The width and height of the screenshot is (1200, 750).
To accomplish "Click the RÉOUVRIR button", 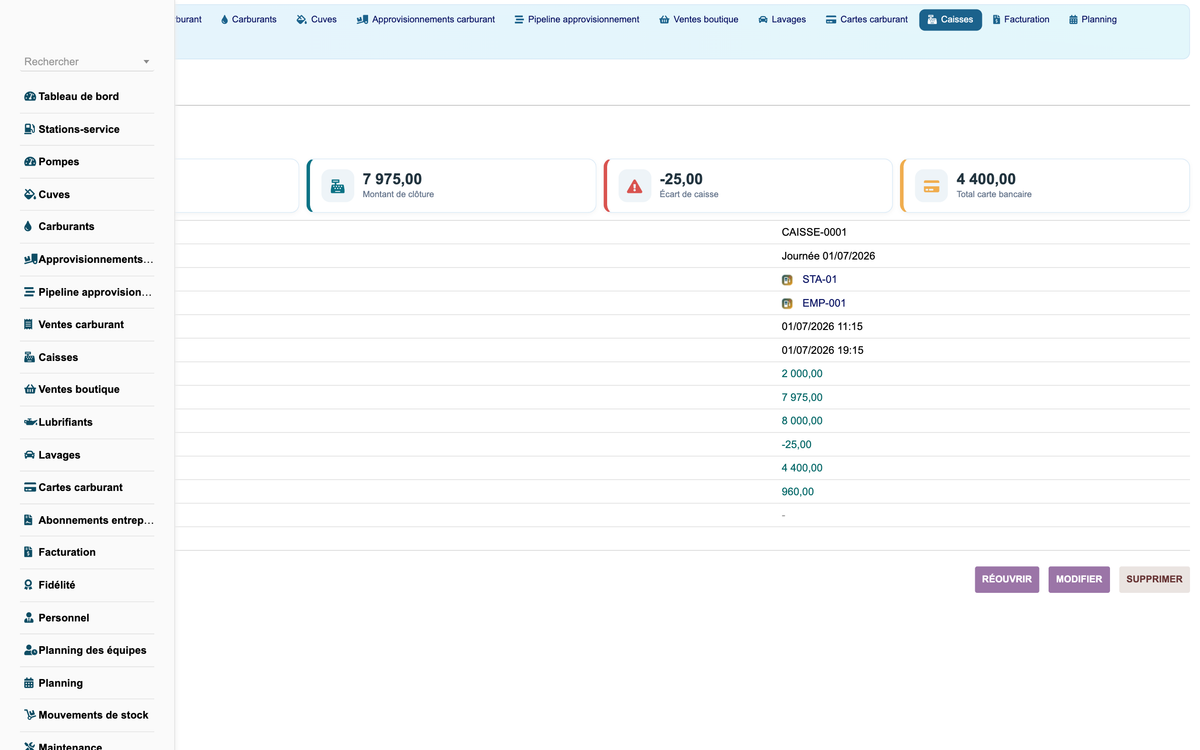I will pos(1007,580).
